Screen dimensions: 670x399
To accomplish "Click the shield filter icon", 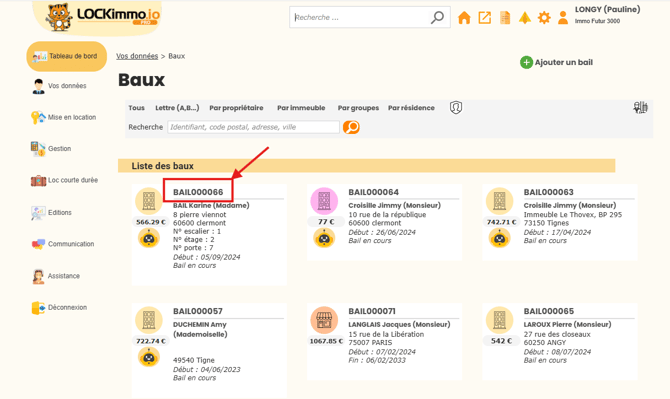I will click(456, 108).
